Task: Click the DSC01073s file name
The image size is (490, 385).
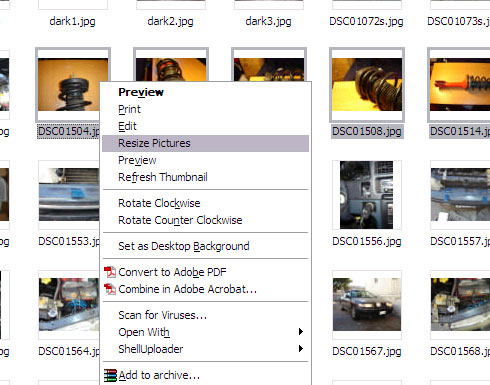Action: [x=459, y=21]
